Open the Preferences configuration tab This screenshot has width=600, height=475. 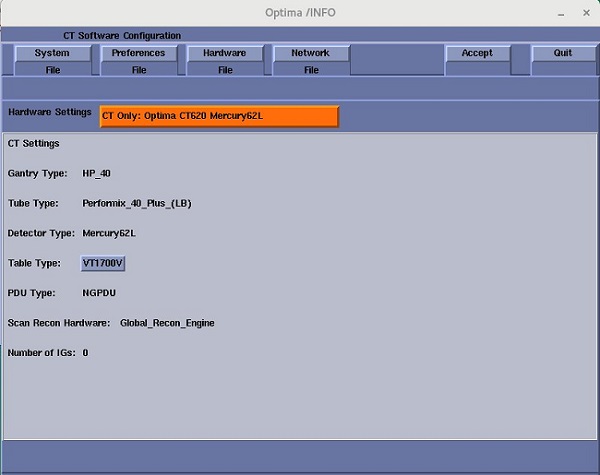pyautogui.click(x=138, y=53)
